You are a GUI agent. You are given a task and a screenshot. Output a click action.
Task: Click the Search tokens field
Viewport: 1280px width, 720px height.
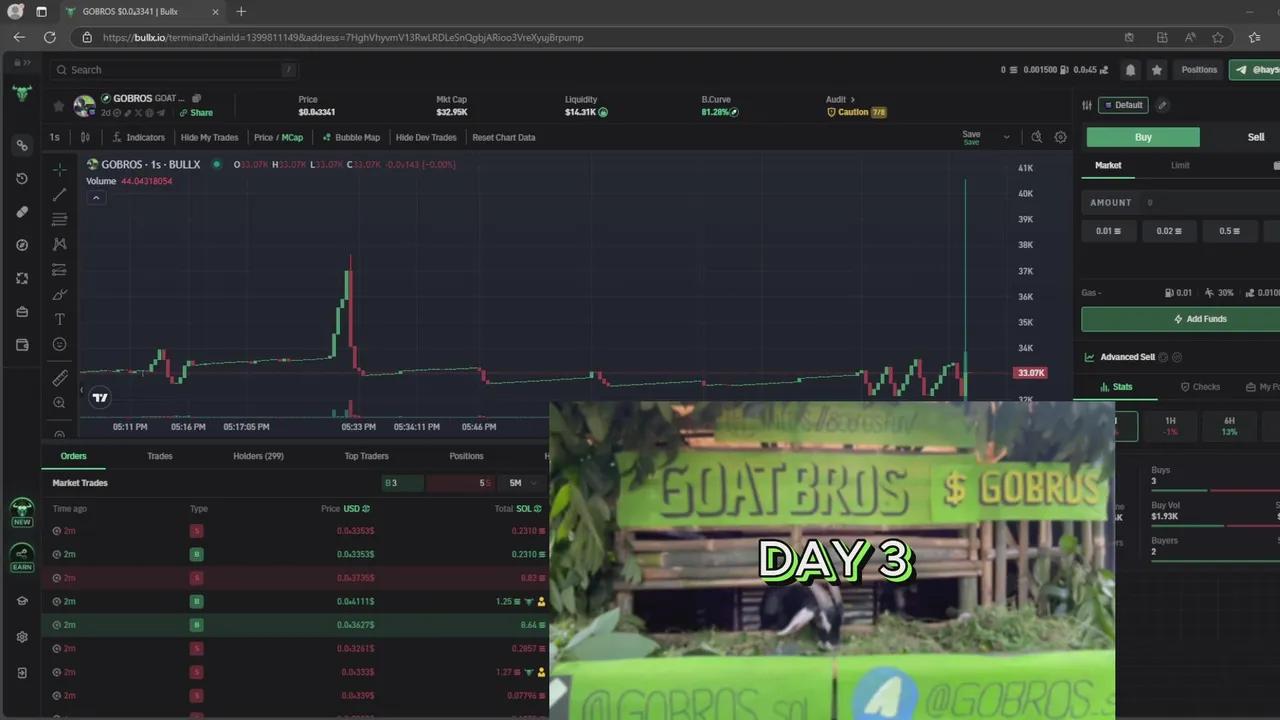[175, 70]
